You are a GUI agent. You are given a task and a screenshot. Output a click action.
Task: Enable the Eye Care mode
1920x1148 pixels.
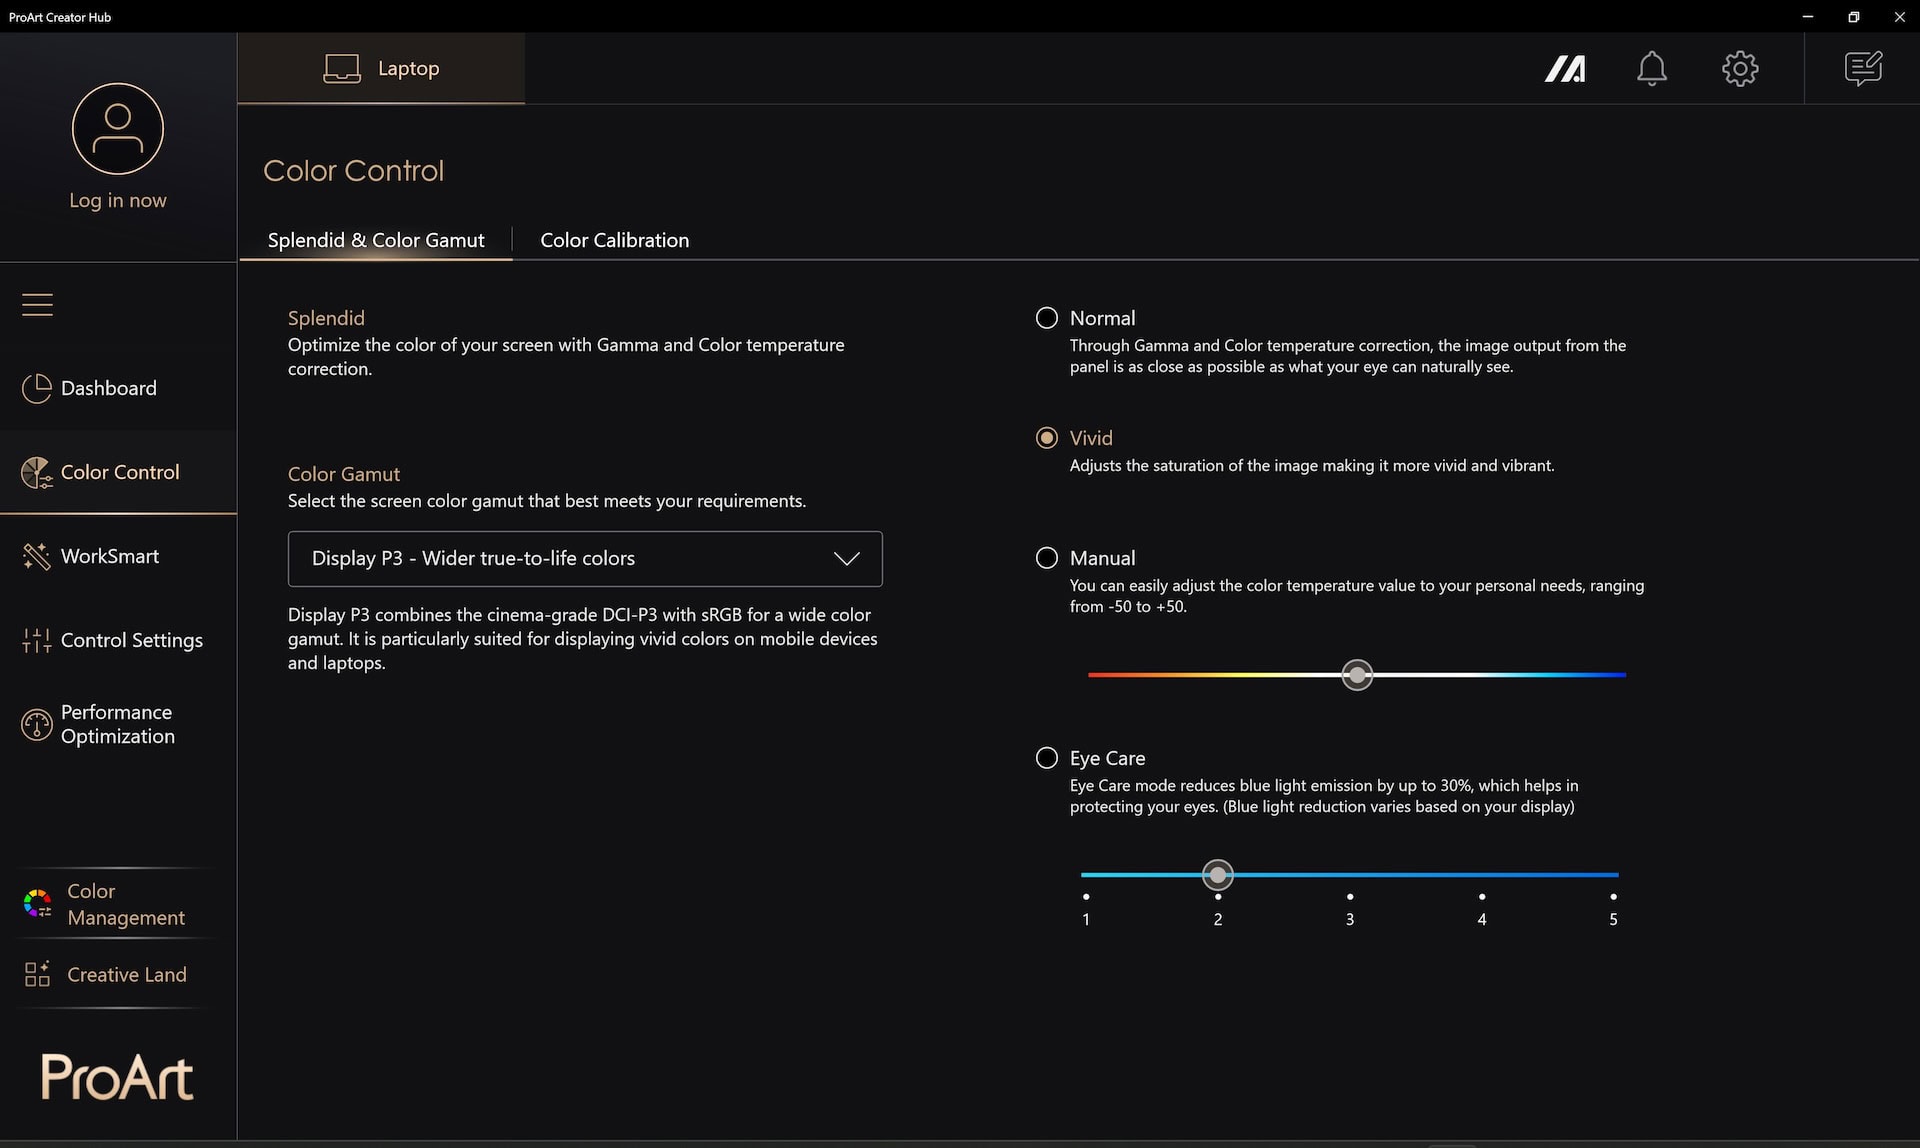1047,758
